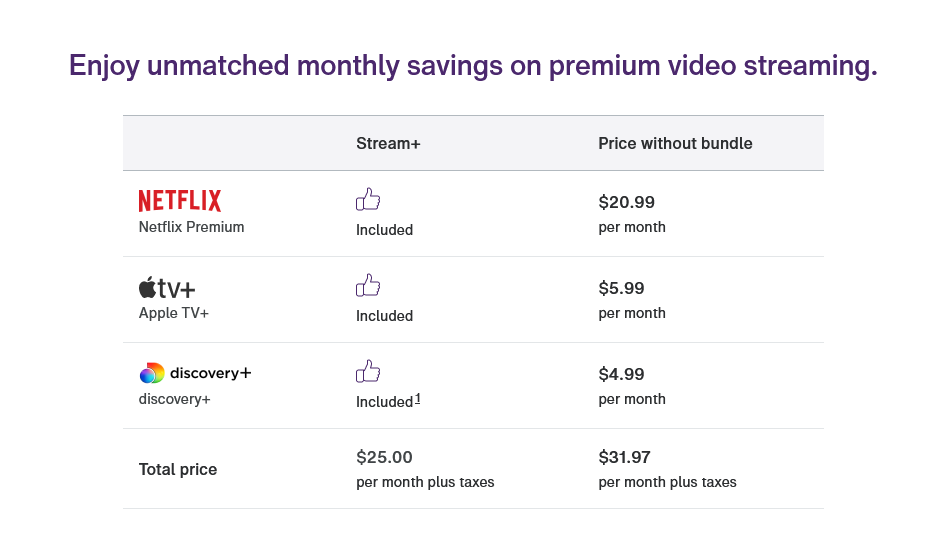The height and width of the screenshot is (542, 927).
Task: Click the Included text in Netflix row
Action: [384, 230]
